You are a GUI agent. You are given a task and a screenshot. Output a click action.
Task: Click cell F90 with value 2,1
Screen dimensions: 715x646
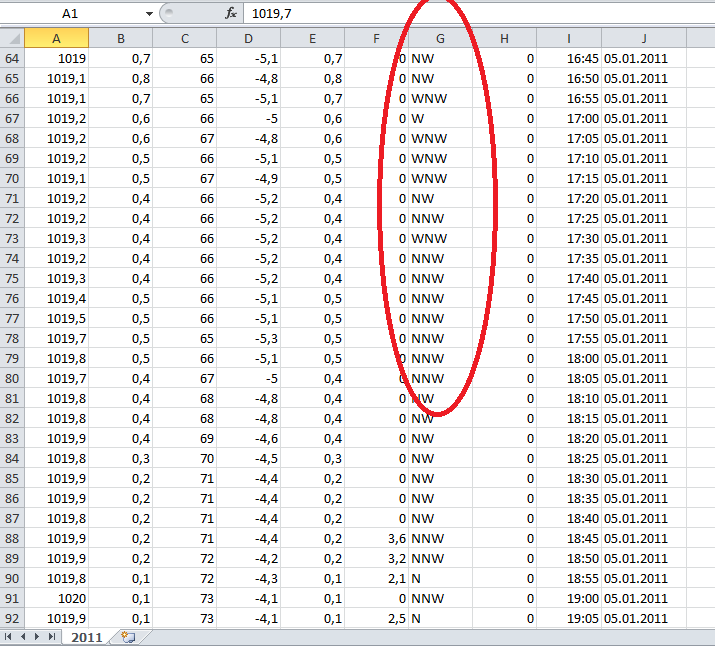(x=377, y=579)
